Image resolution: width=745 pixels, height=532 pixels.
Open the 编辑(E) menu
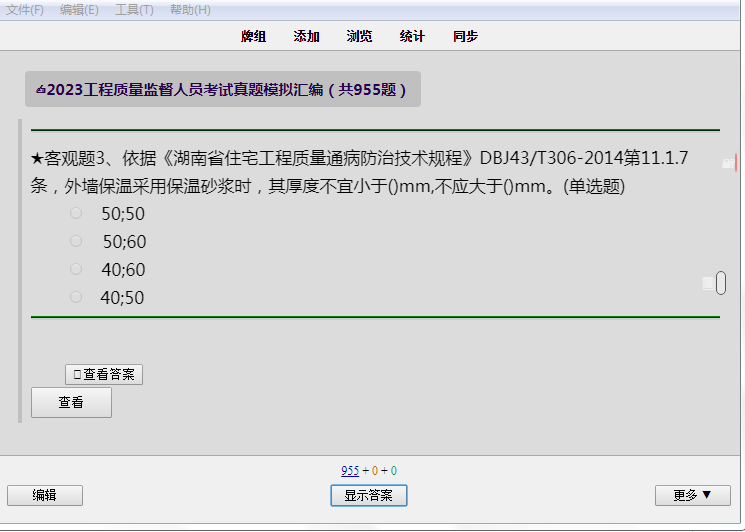click(x=79, y=10)
